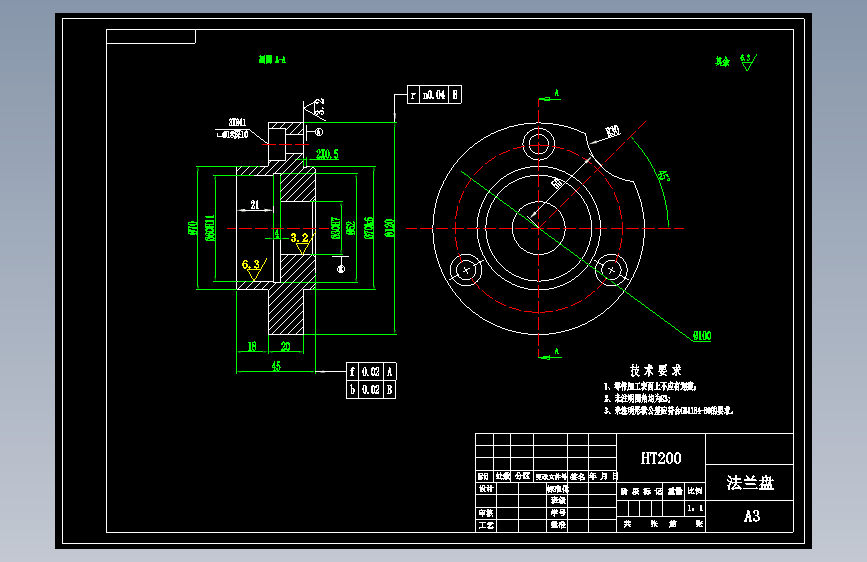867x562 pixels.
Task: Select the 年 月 日 date header cell
Action: point(603,476)
